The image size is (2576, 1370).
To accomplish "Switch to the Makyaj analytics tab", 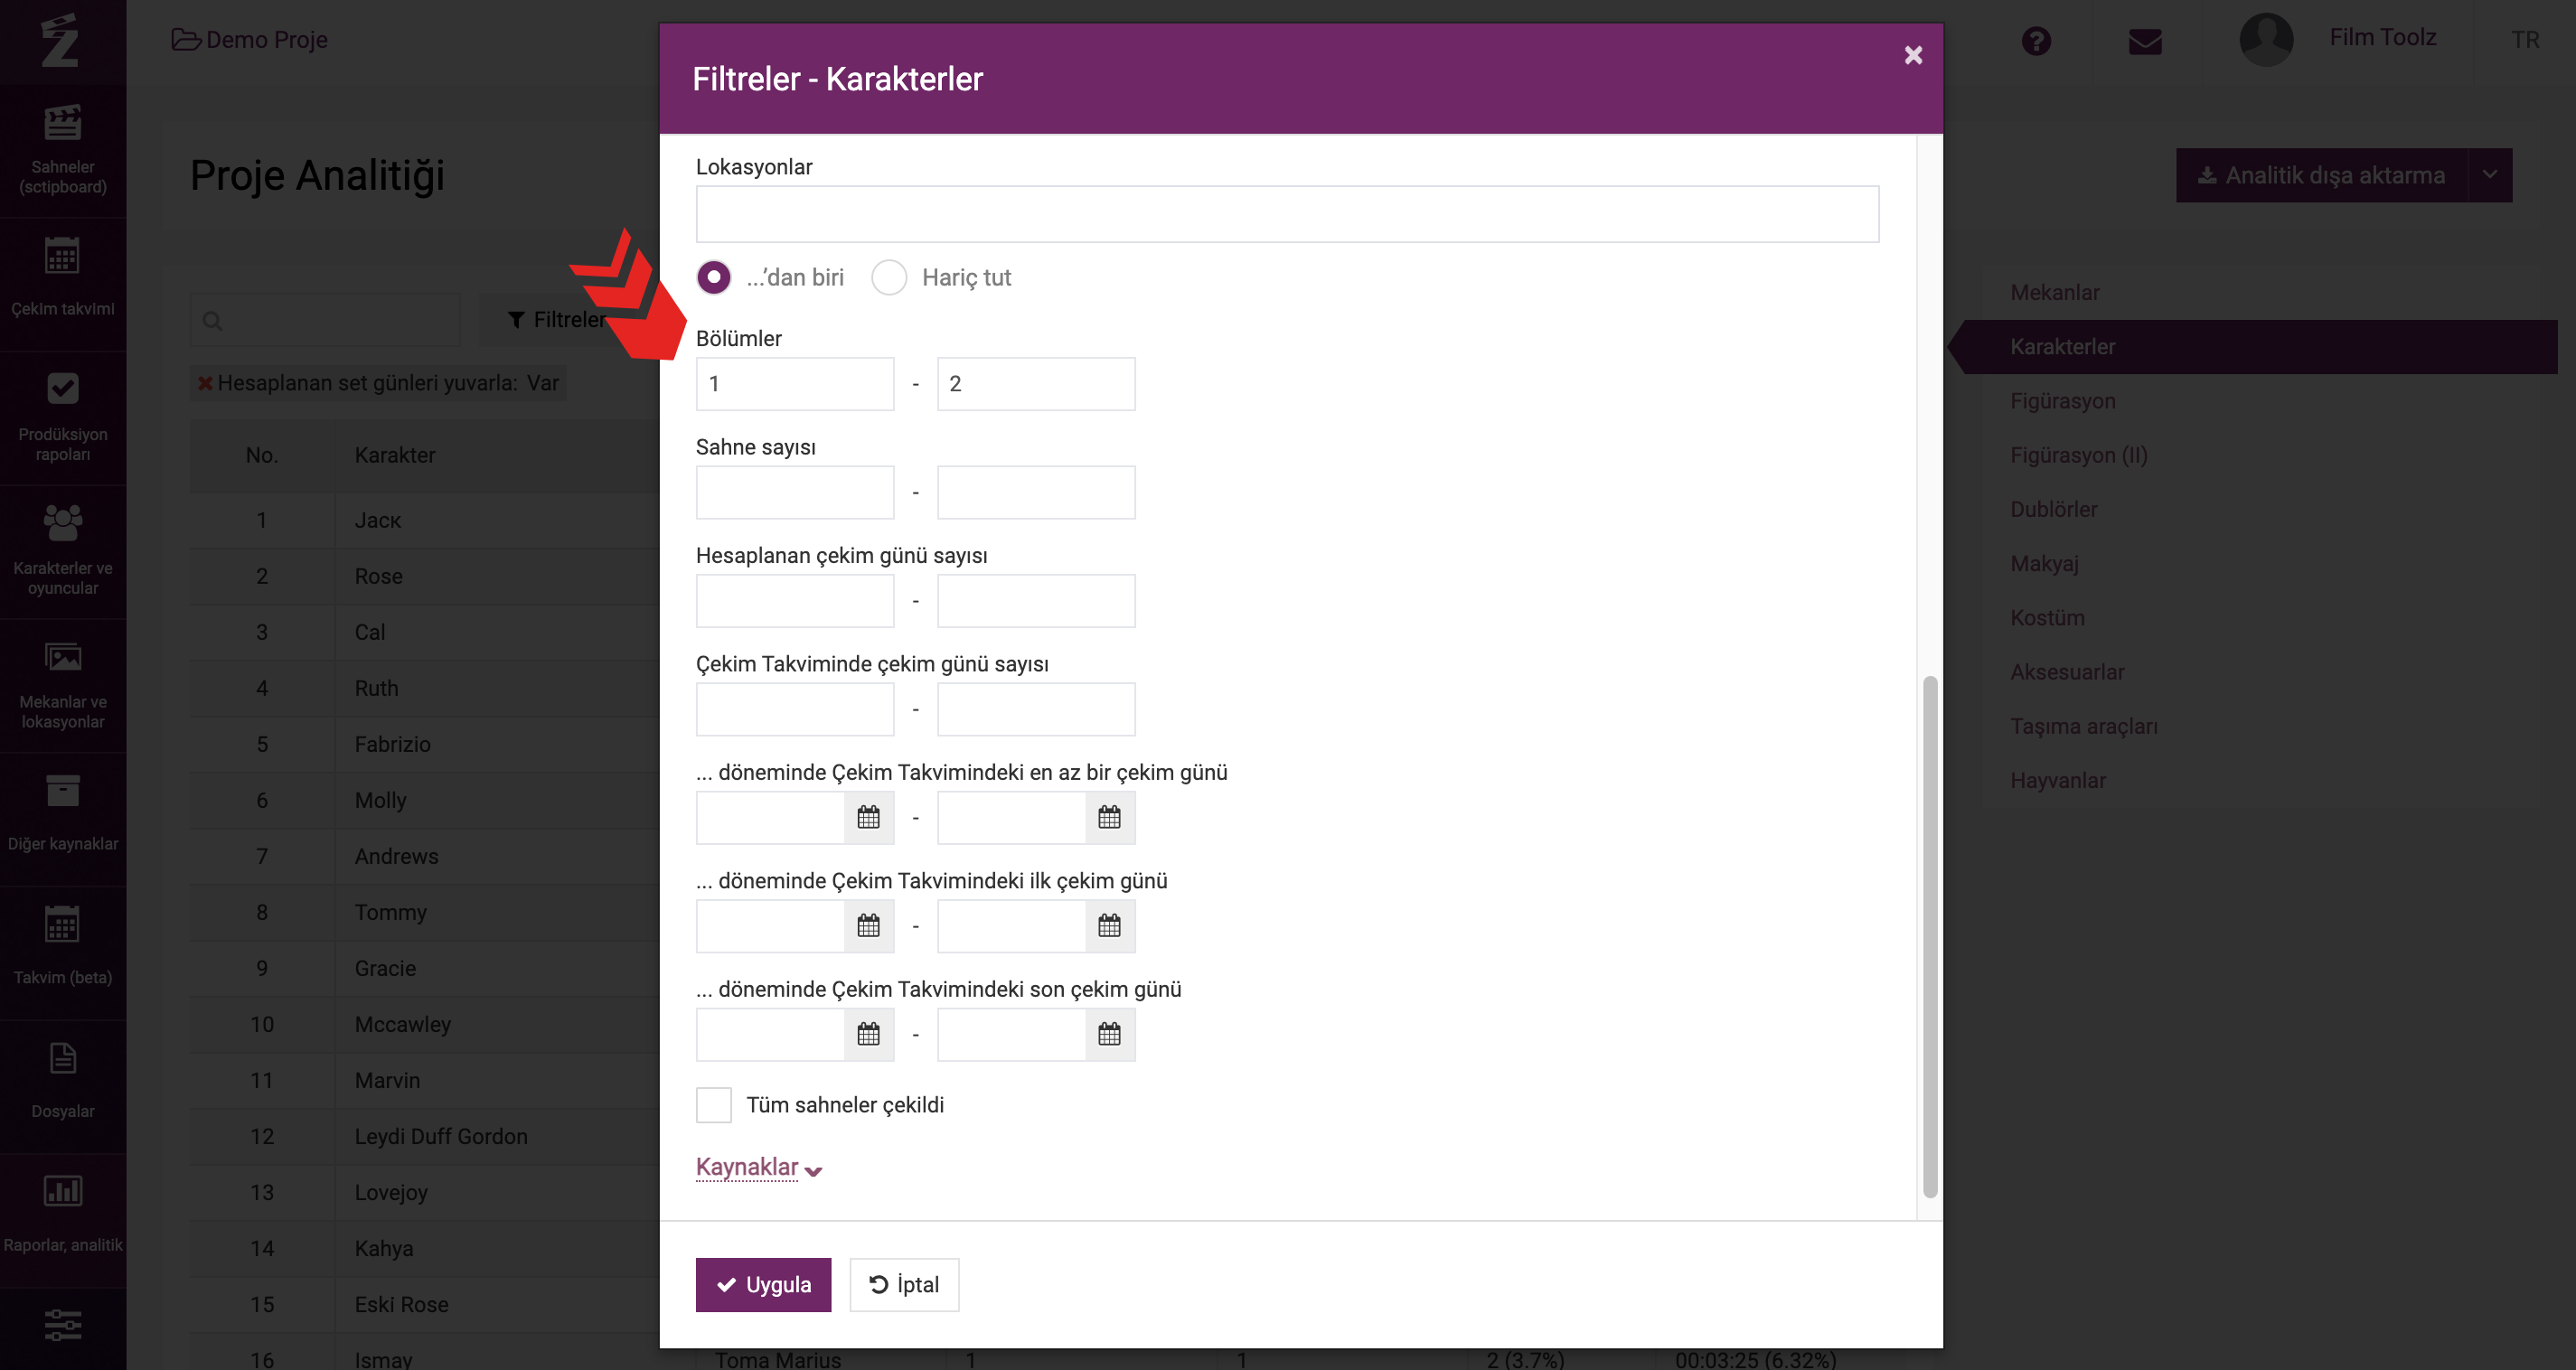I will tap(2044, 564).
